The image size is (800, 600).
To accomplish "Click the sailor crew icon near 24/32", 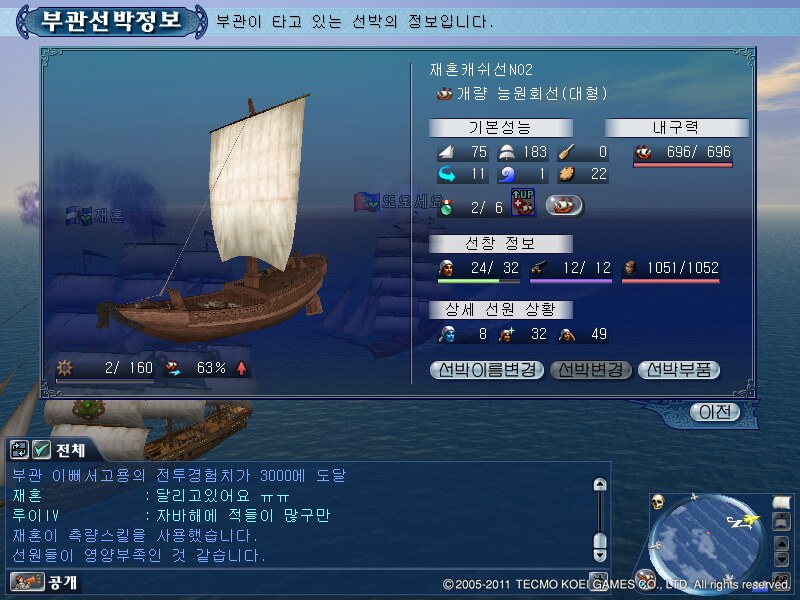I will (x=446, y=267).
